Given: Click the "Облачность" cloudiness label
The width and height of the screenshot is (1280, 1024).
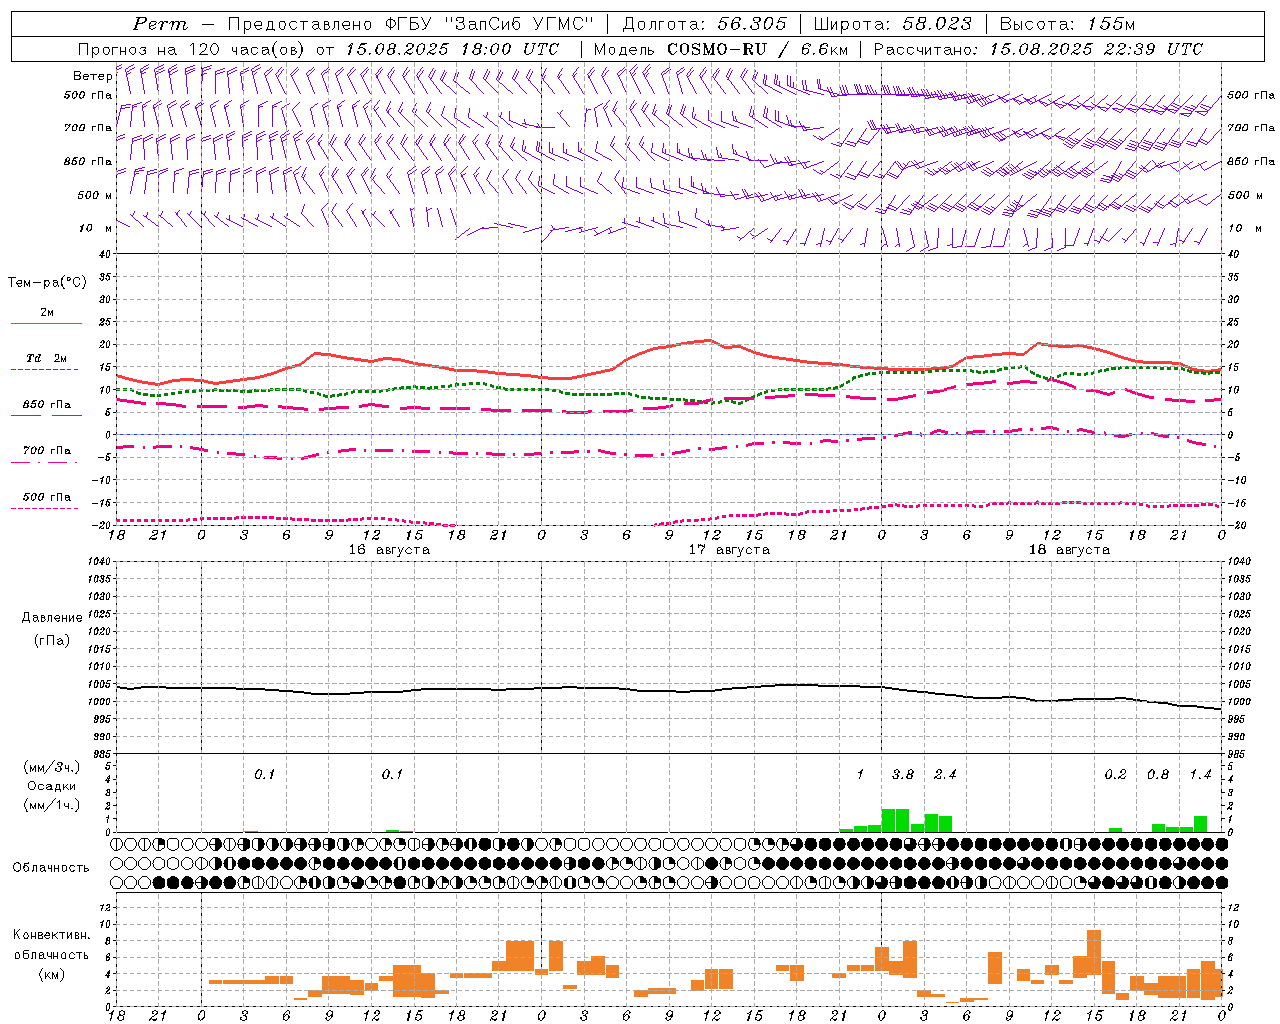Looking at the screenshot, I should click(x=51, y=867).
